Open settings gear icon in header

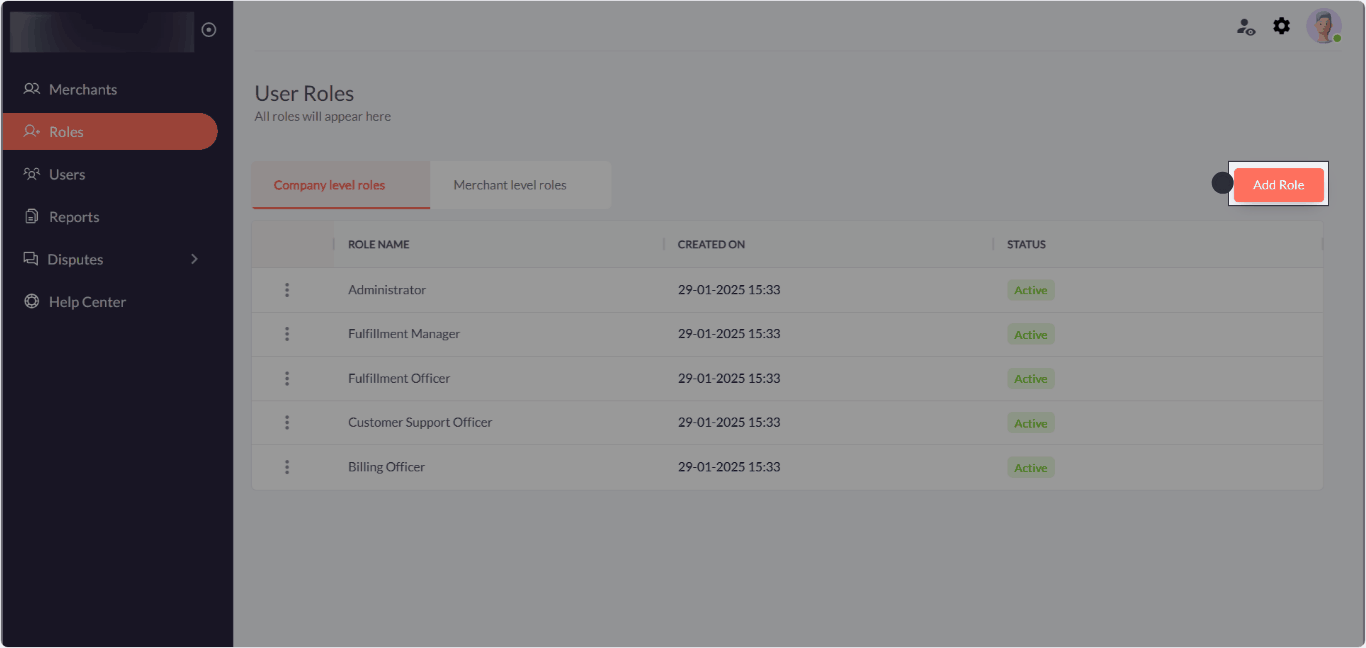coord(1281,26)
